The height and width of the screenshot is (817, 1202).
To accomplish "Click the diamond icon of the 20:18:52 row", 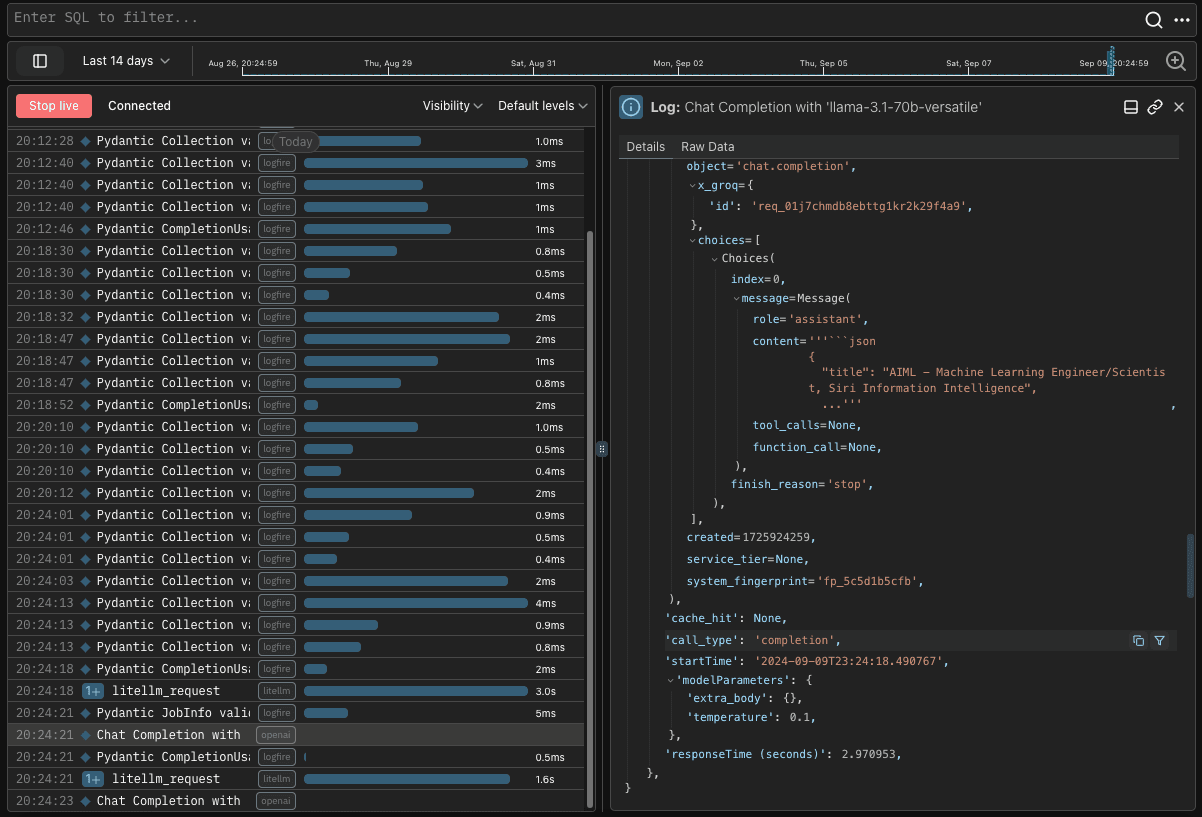I will click(86, 405).
